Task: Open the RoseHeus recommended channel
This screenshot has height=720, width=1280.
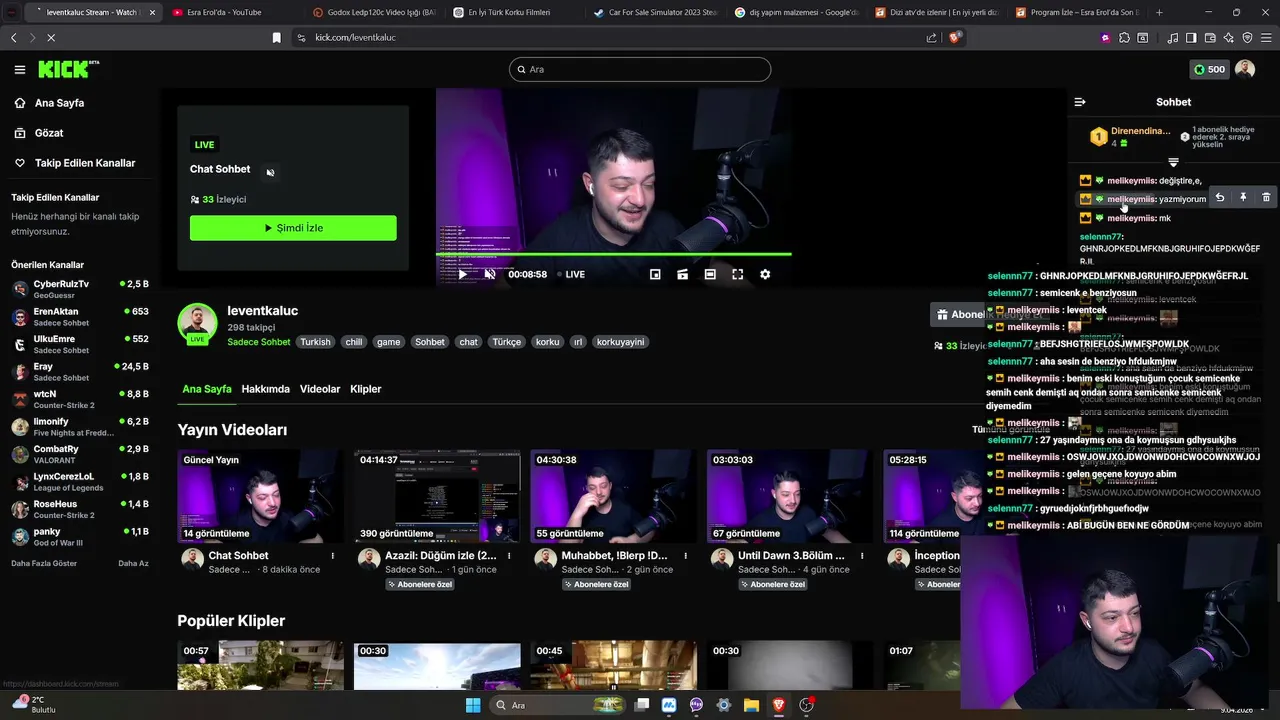Action: click(80, 509)
